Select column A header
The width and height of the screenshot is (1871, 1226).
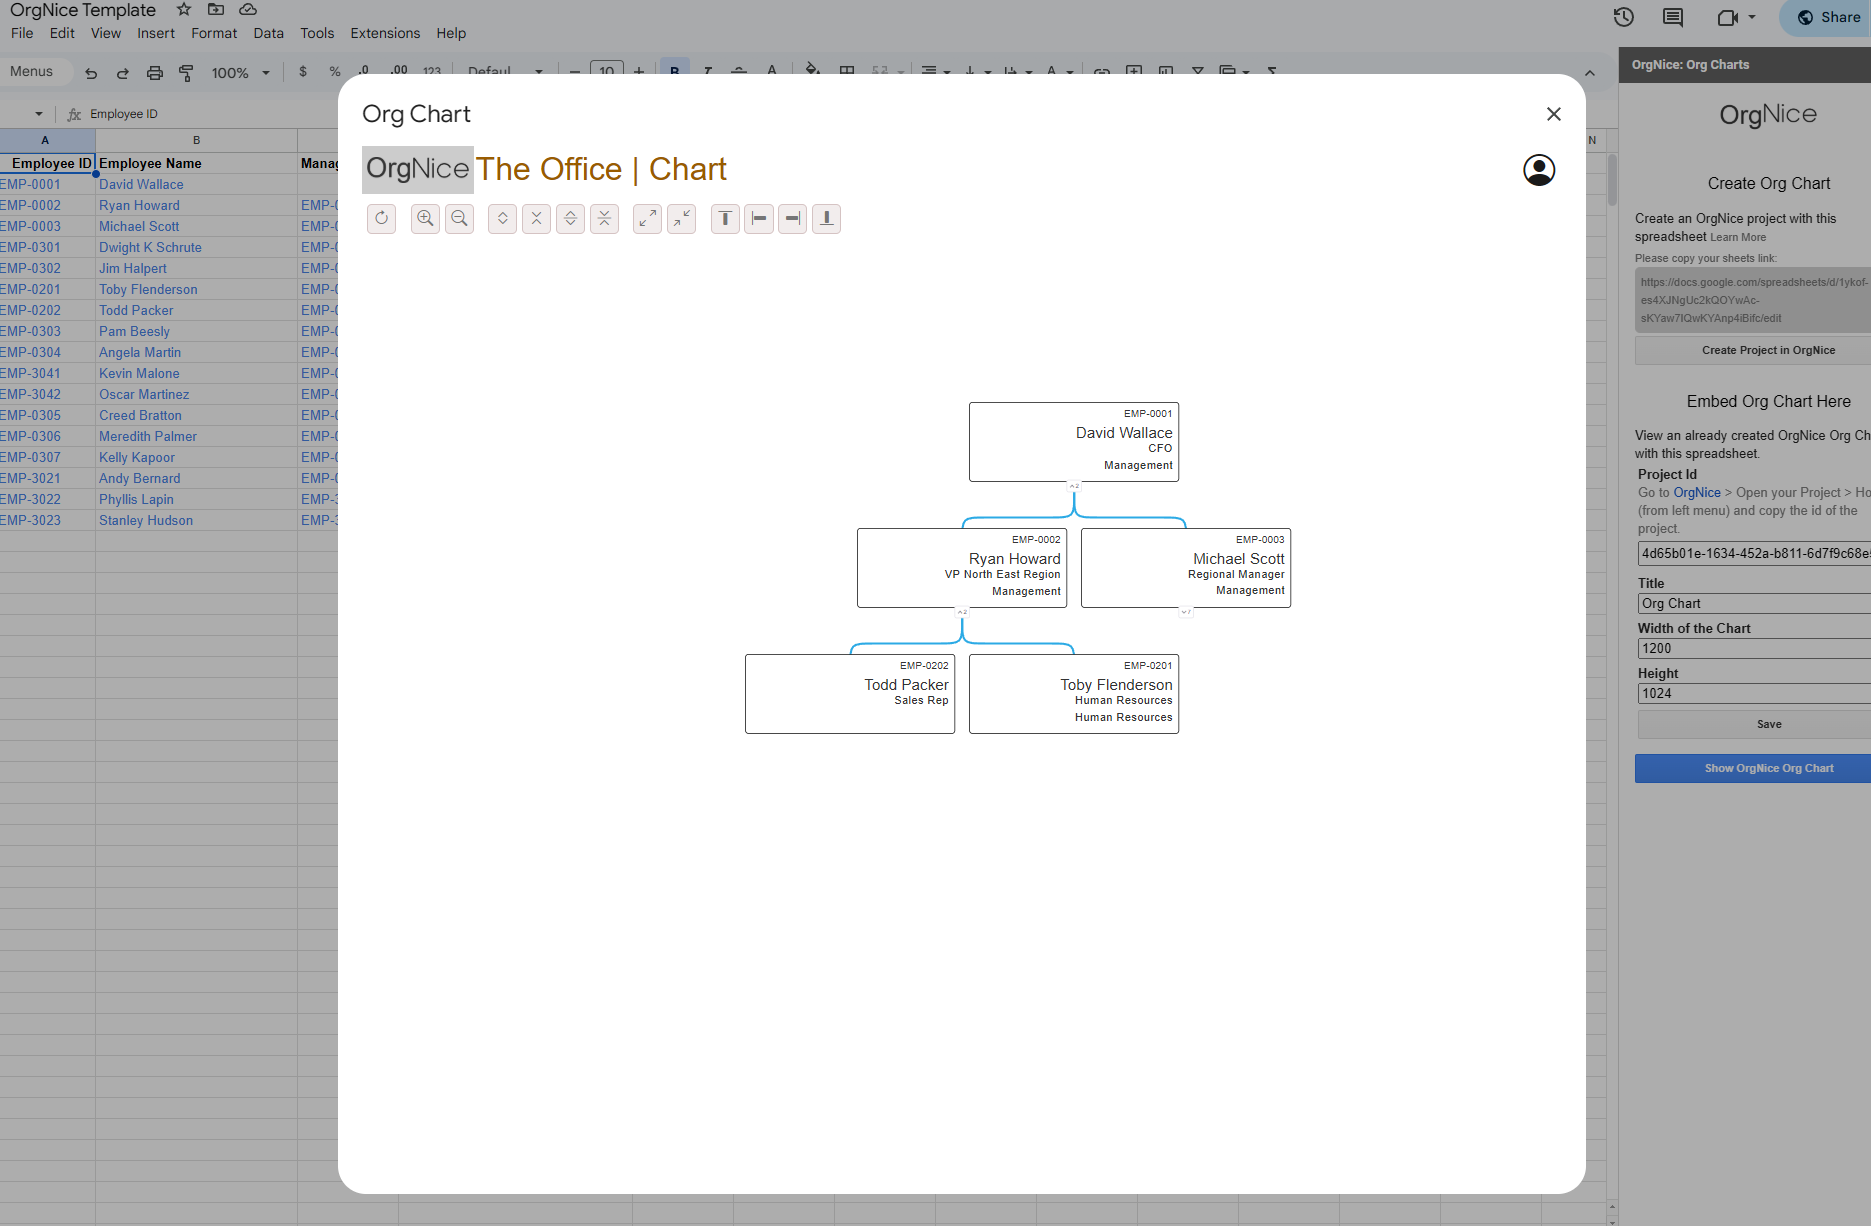click(45, 140)
